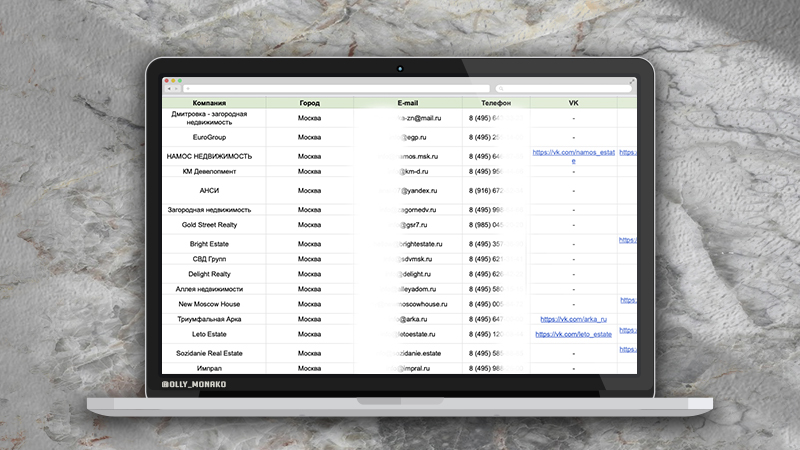Select the 'Москва' cell in the EuroGroup row
Image resolution: width=800 pixels, height=450 pixels.
(x=309, y=137)
